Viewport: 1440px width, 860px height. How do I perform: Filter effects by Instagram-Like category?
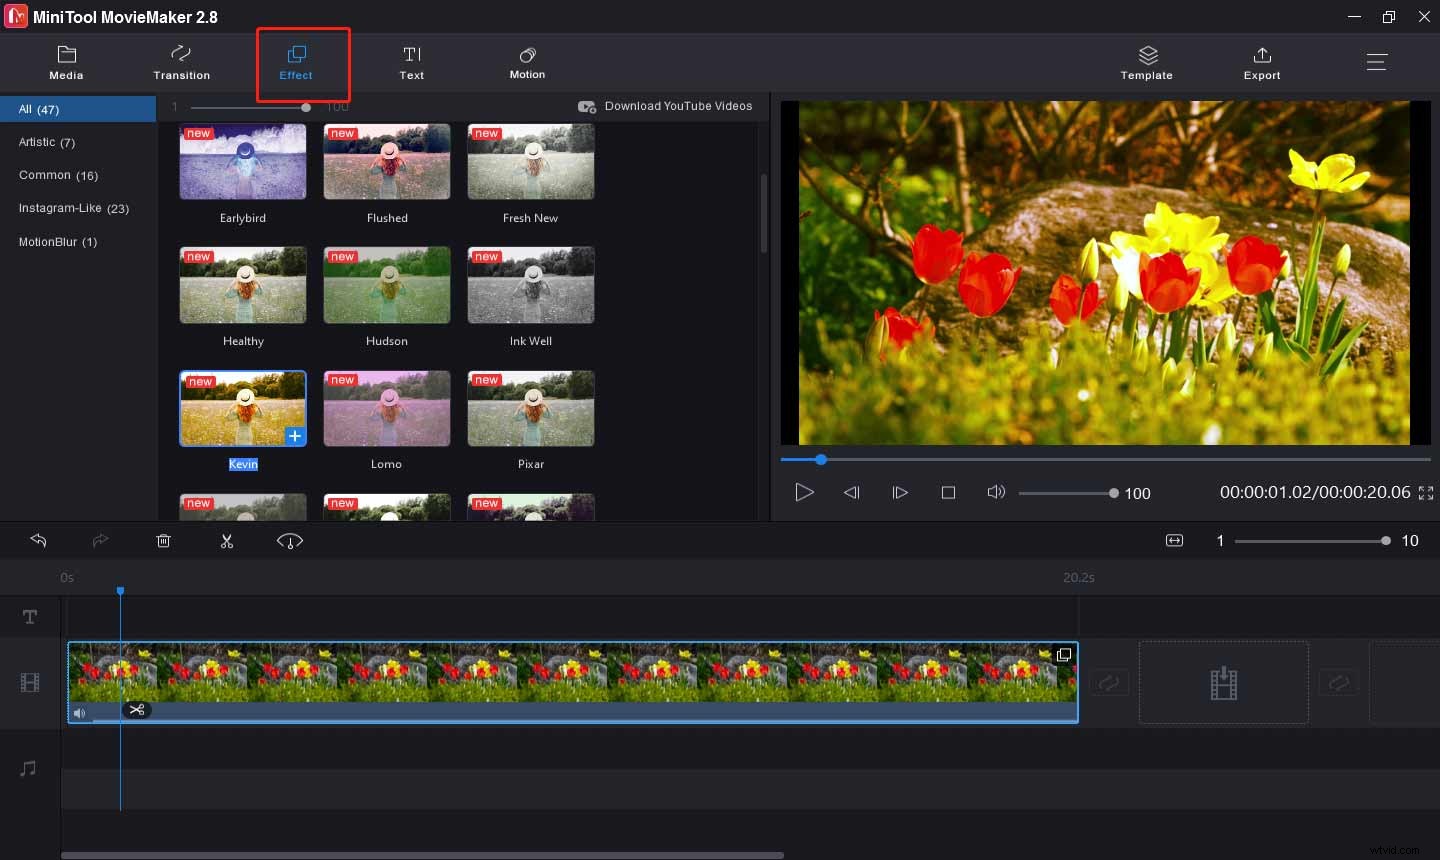tap(73, 208)
